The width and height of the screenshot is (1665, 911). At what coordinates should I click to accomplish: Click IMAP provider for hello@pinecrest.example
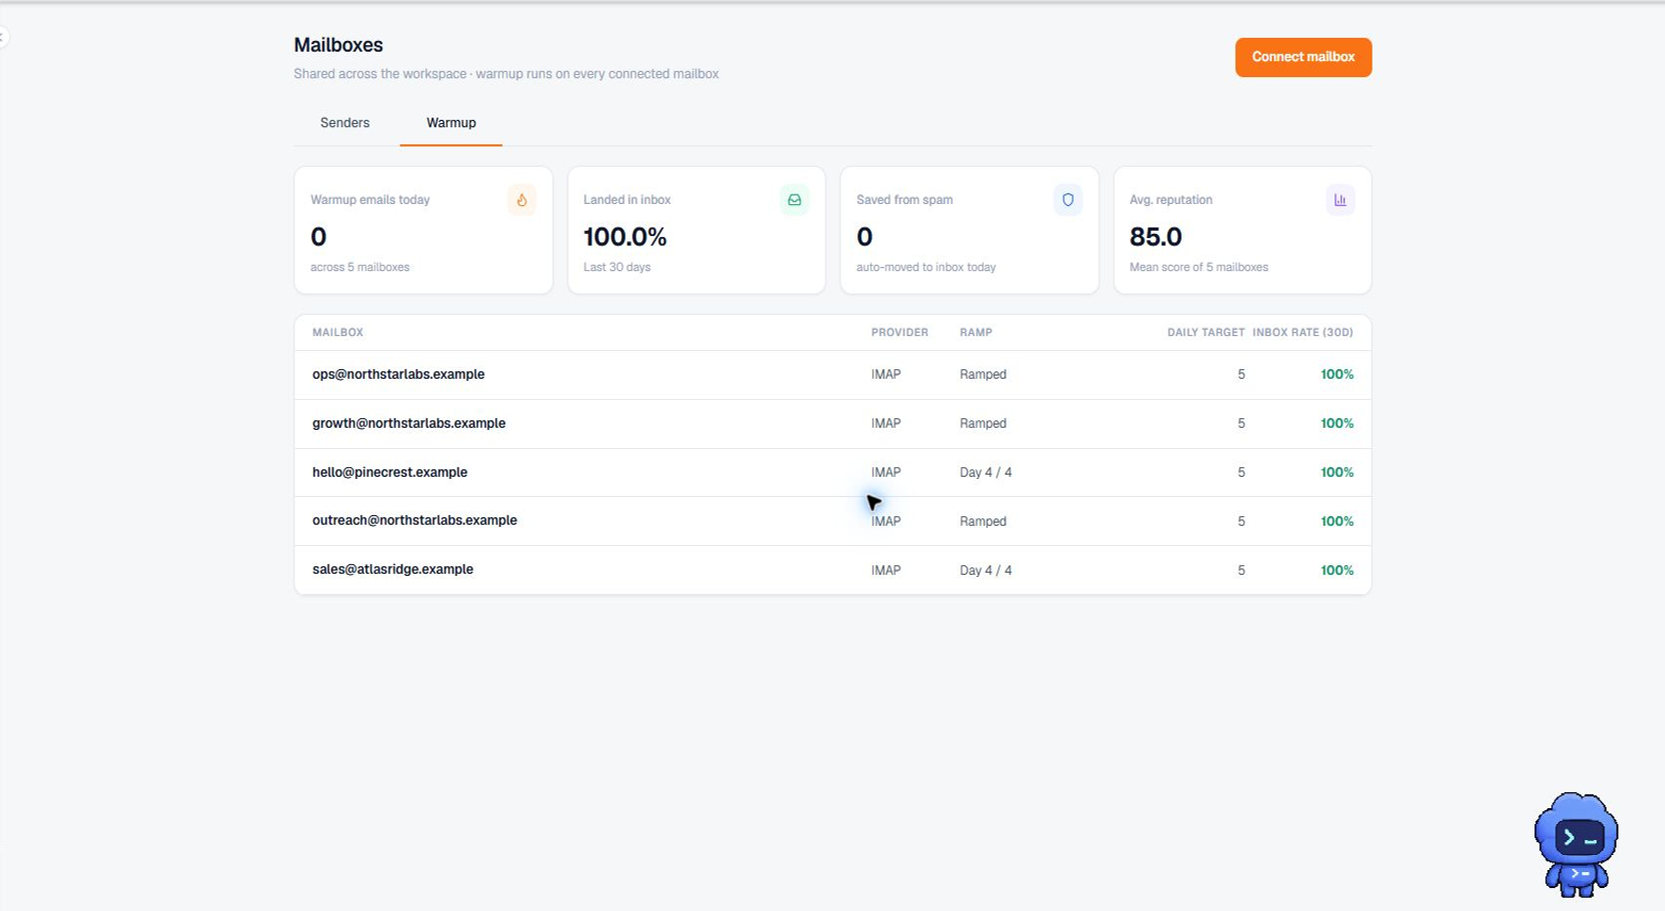point(886,472)
